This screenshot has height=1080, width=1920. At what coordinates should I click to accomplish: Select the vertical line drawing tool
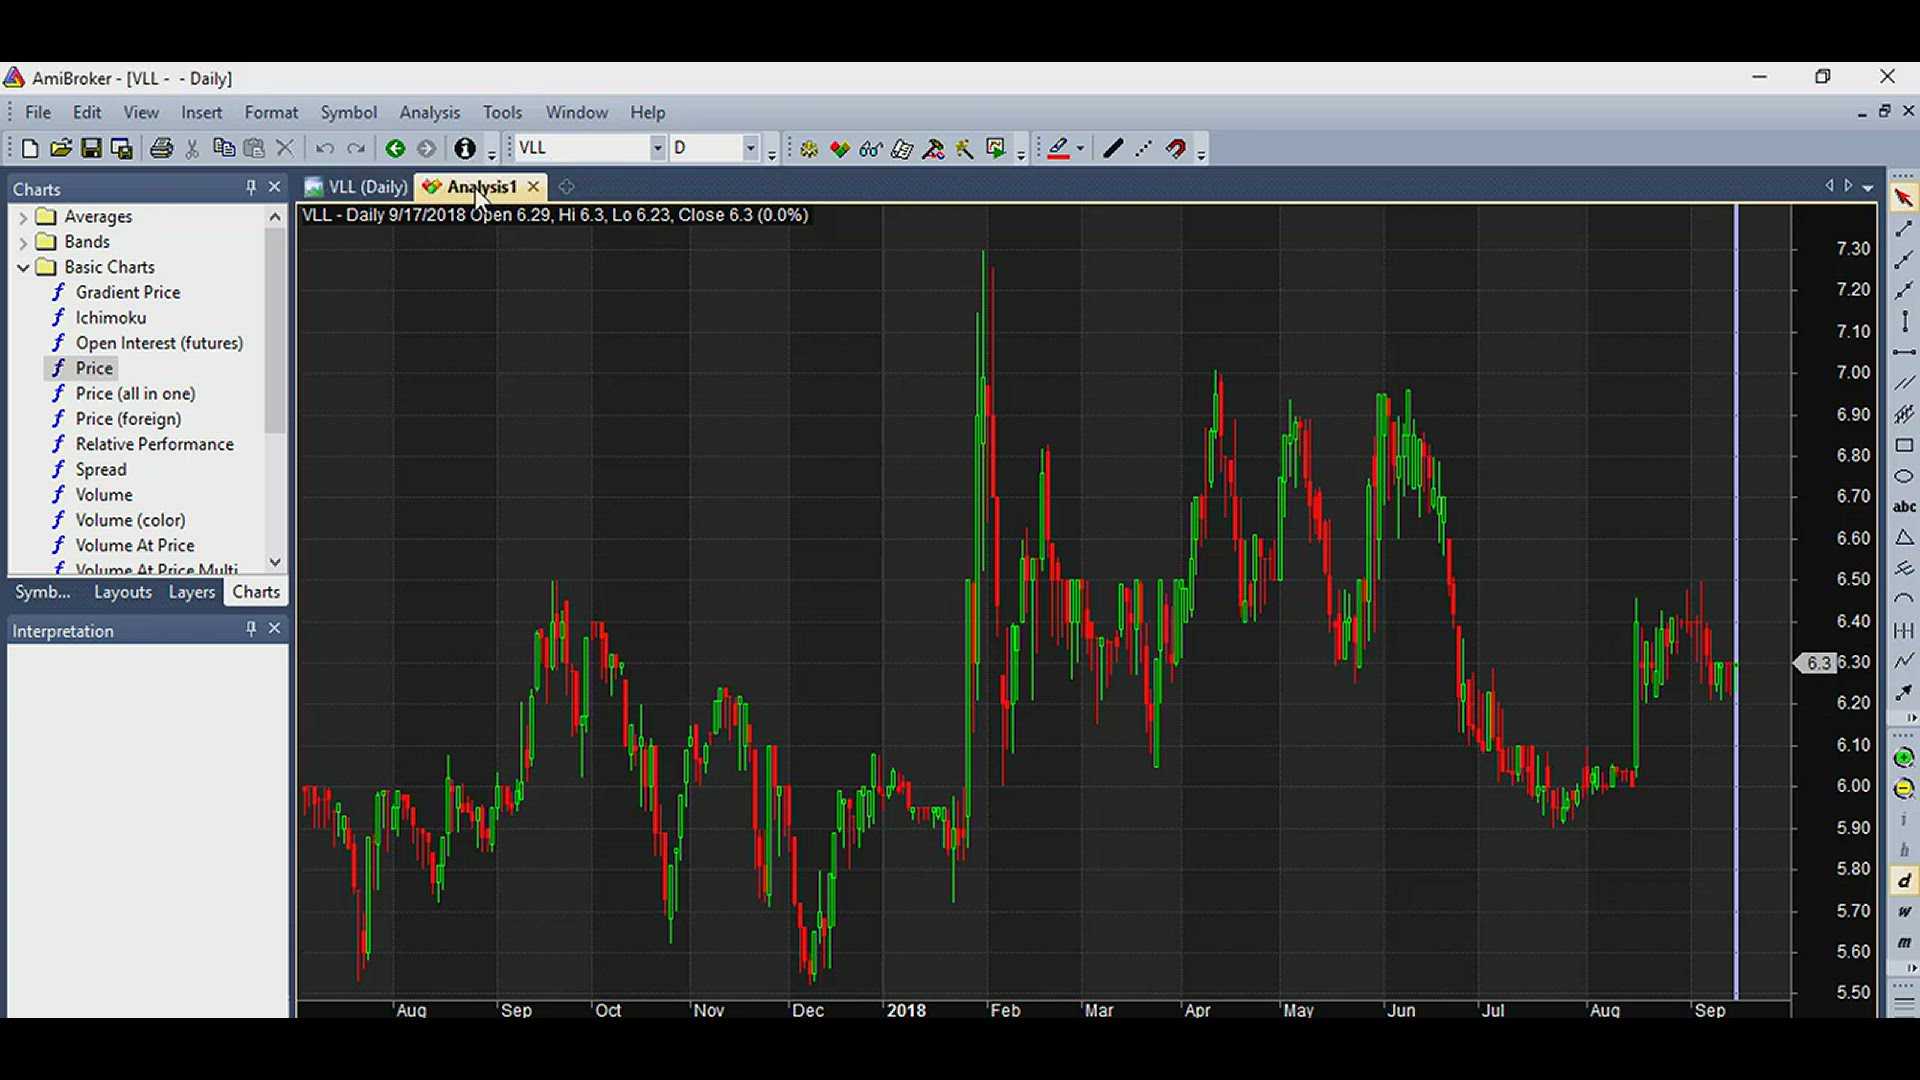pos(1904,321)
